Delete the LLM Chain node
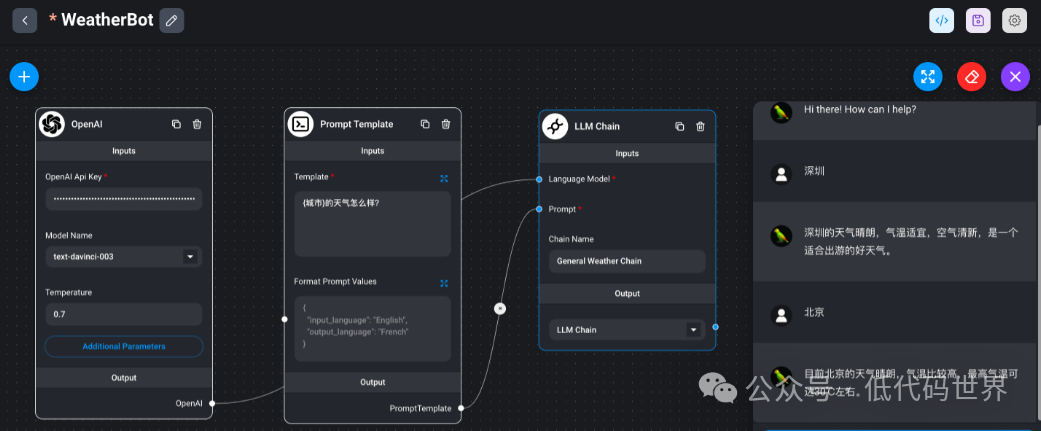The width and height of the screenshot is (1041, 431). click(700, 126)
